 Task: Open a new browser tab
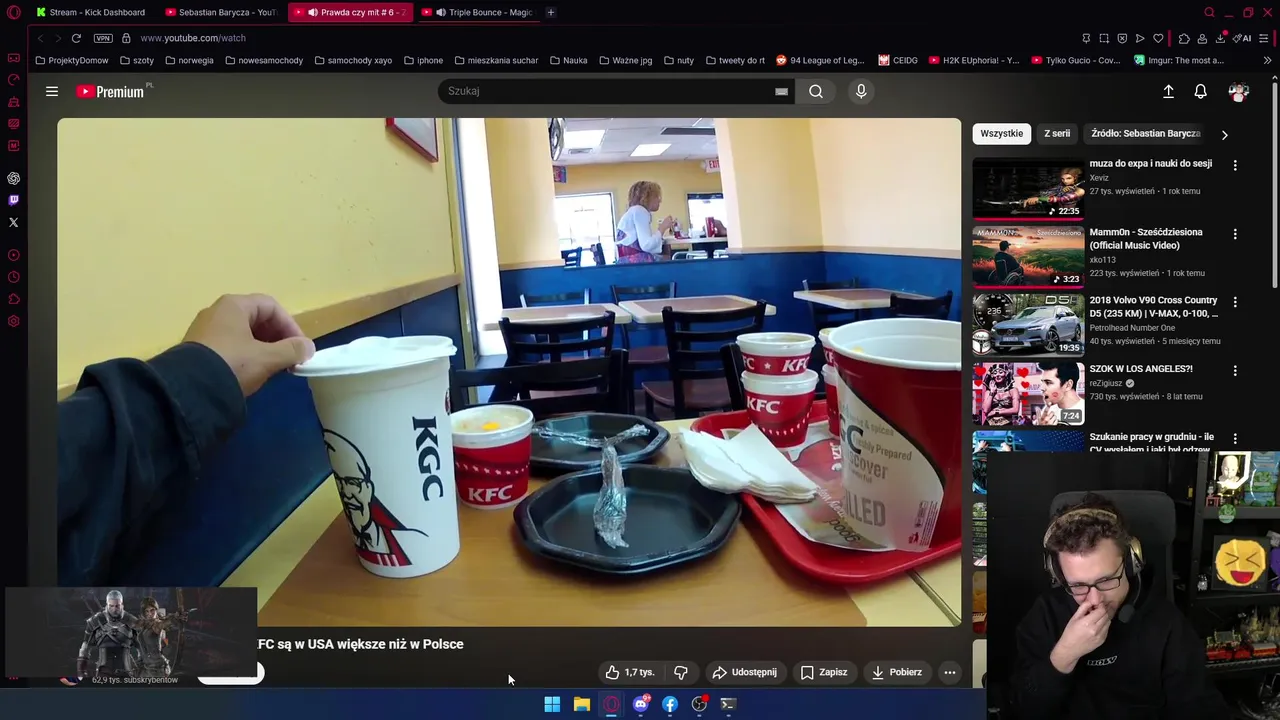550,12
